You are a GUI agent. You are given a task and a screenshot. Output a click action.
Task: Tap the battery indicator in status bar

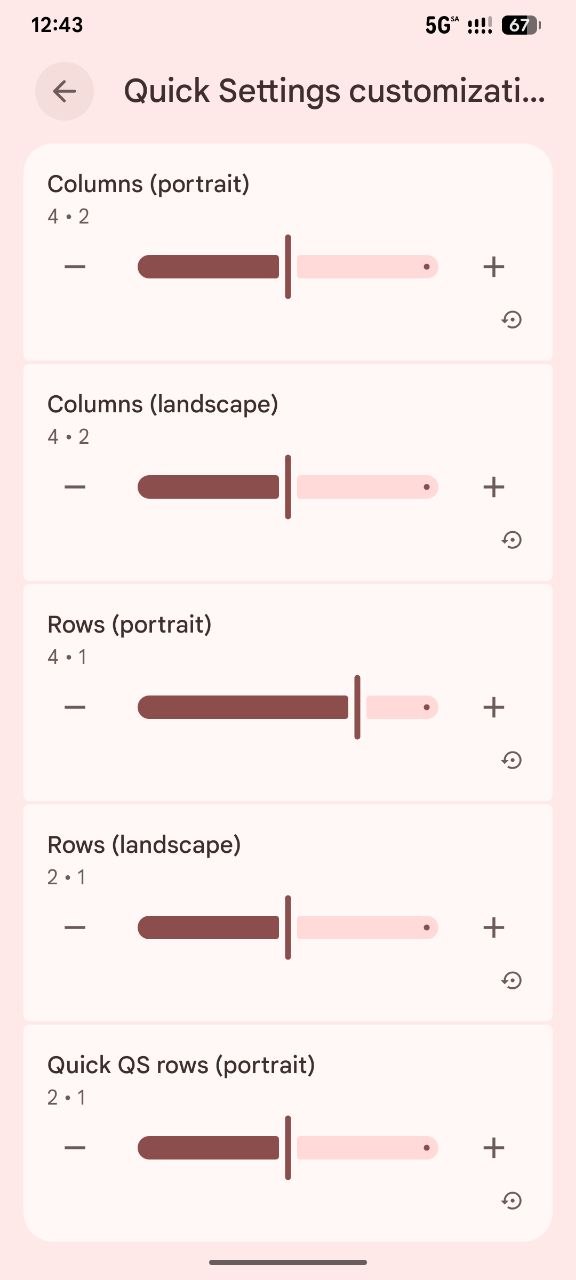tap(520, 26)
